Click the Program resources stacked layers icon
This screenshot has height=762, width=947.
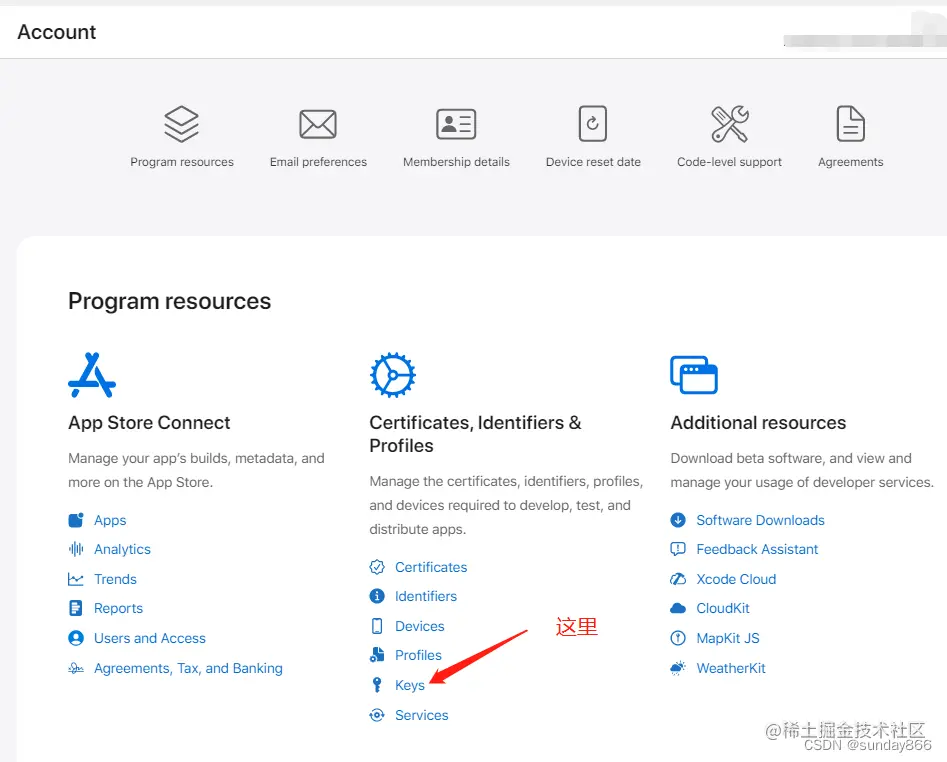point(181,124)
